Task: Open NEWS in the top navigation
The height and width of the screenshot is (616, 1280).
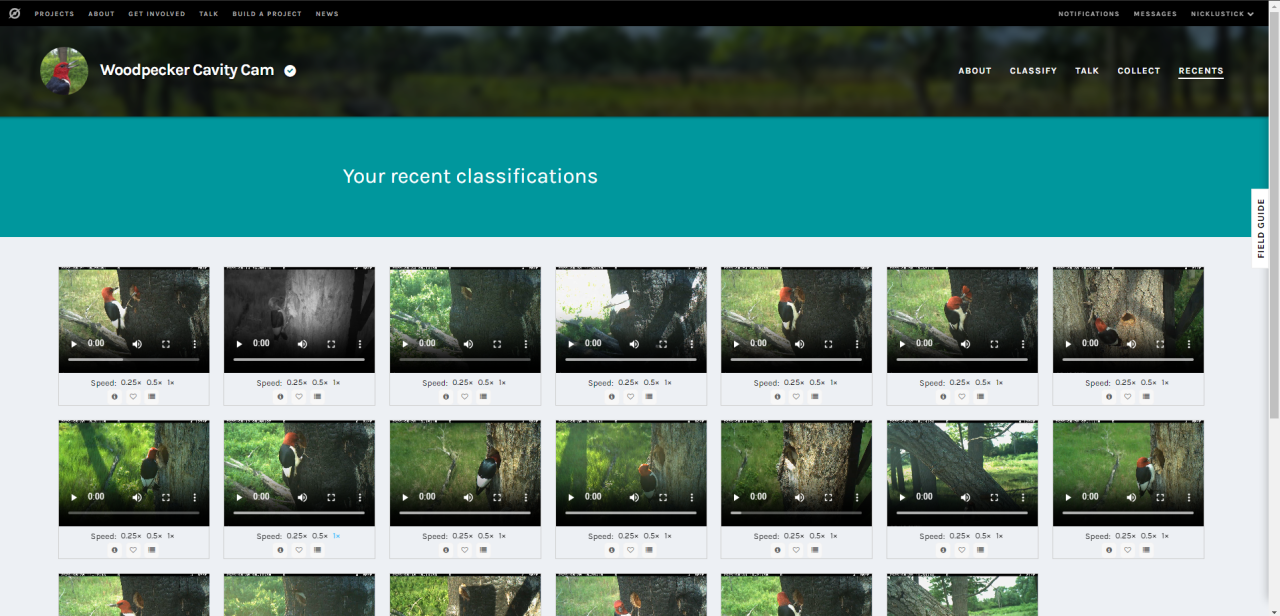Action: coord(327,14)
